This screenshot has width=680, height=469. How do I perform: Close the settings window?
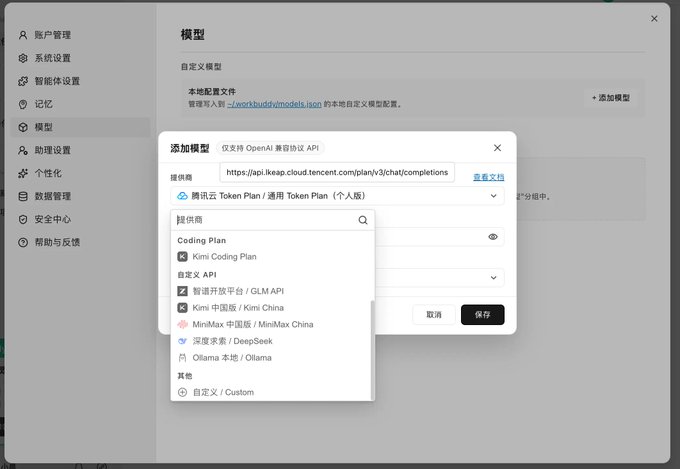click(654, 19)
